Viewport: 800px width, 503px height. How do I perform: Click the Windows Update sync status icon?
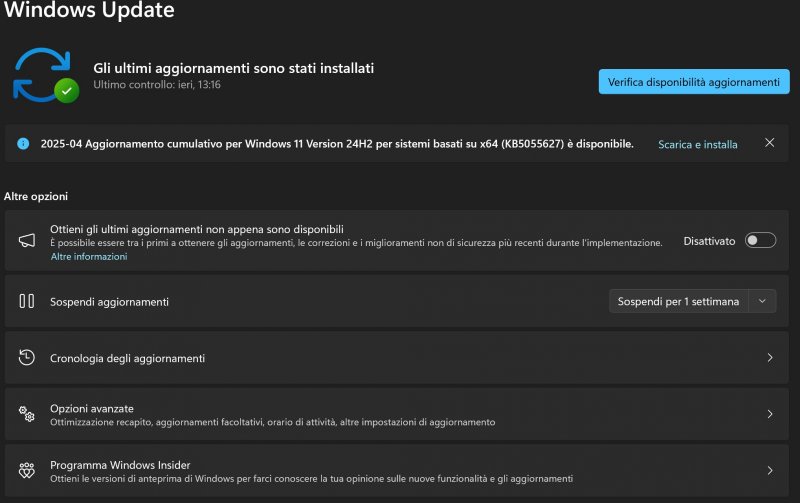[46, 75]
